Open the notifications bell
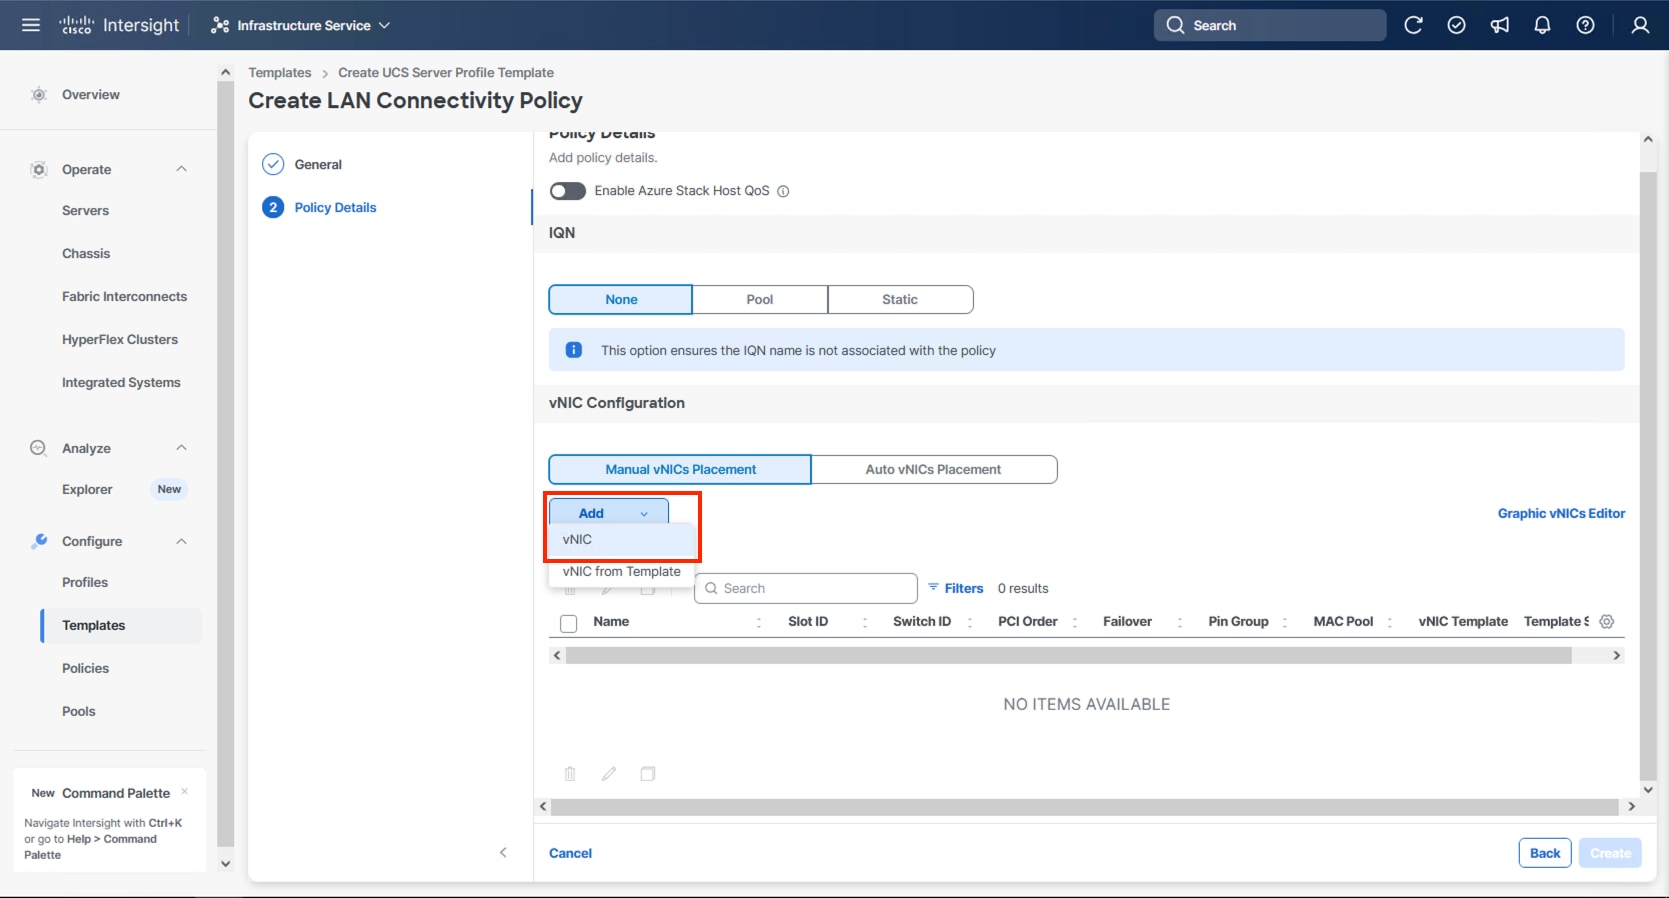Viewport: 1669px width, 898px height. [1543, 25]
